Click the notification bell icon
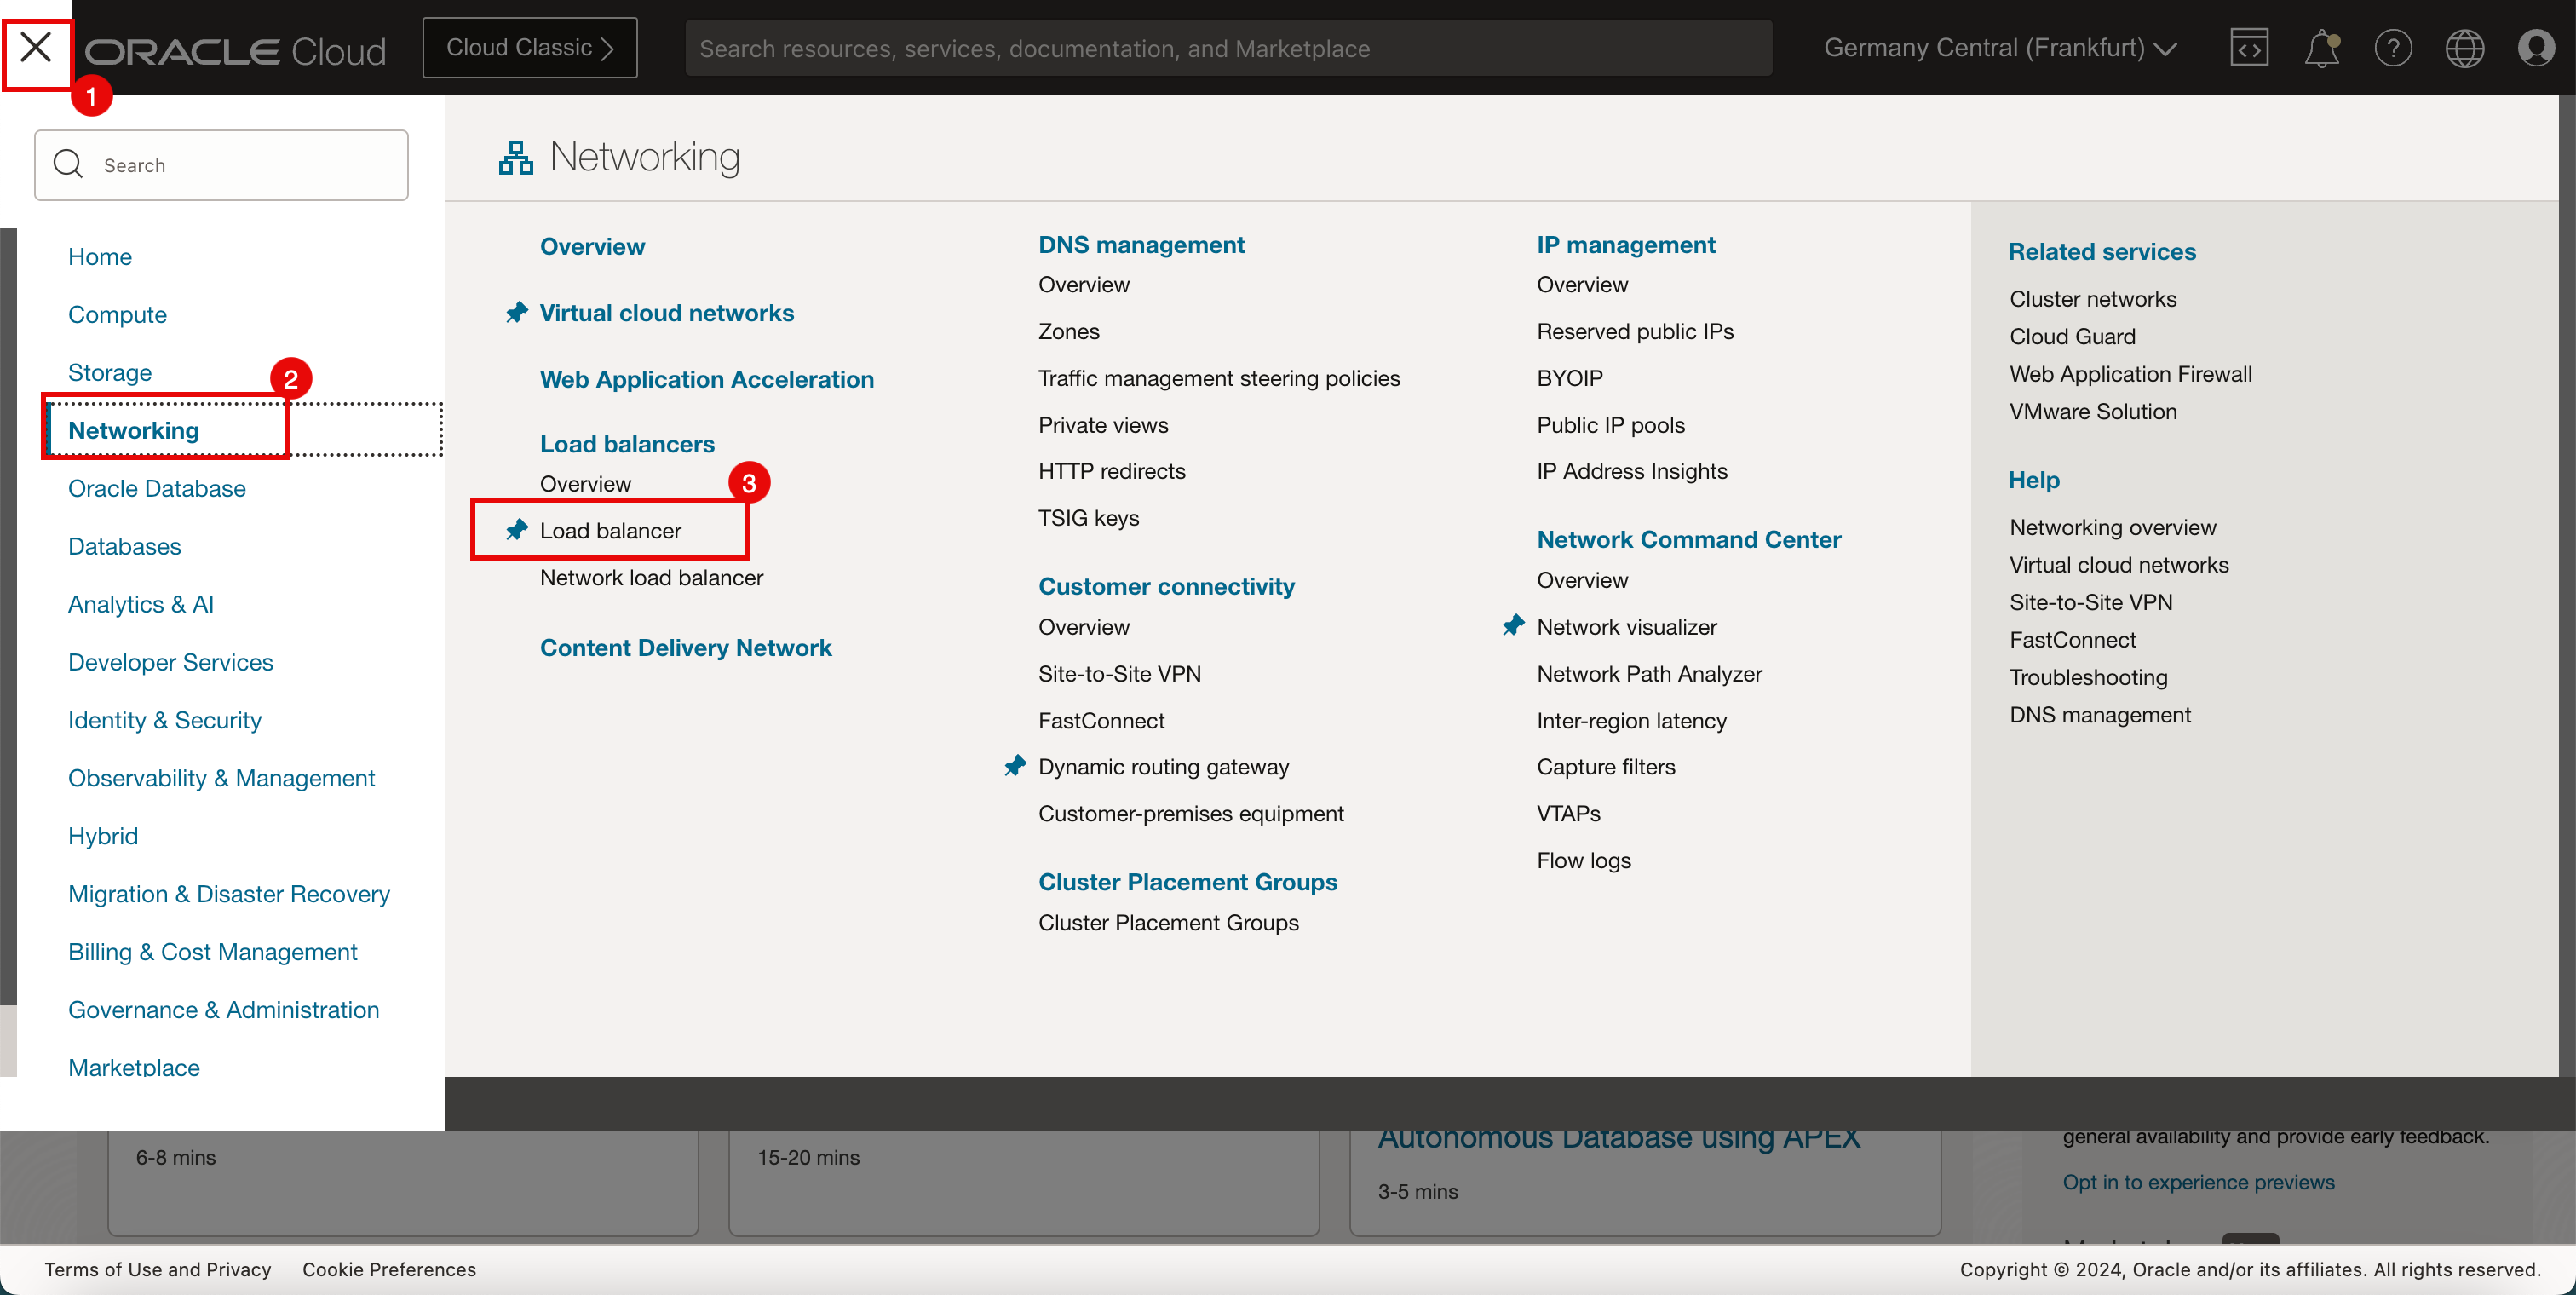Viewport: 2576px width, 1295px height. pyautogui.click(x=2320, y=46)
